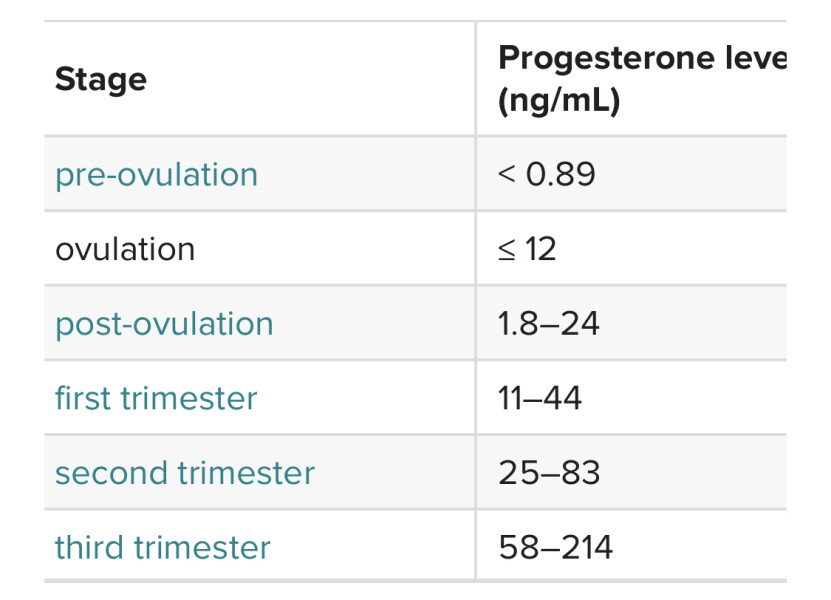The image size is (831, 600).
Task: Select the 11–44 first trimester value
Action: tap(540, 398)
